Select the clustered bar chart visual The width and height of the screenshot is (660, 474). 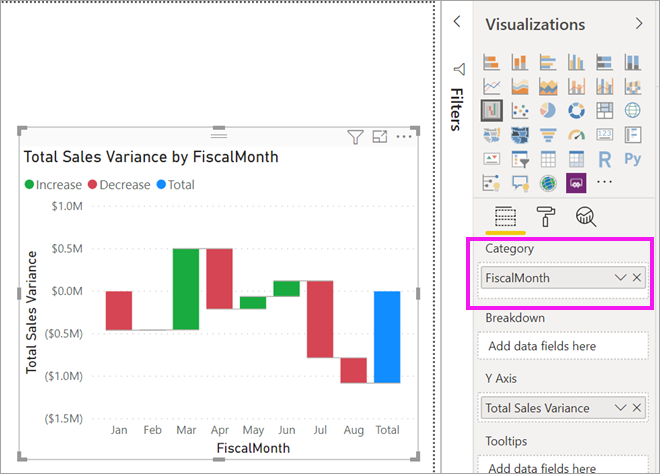coord(548,62)
